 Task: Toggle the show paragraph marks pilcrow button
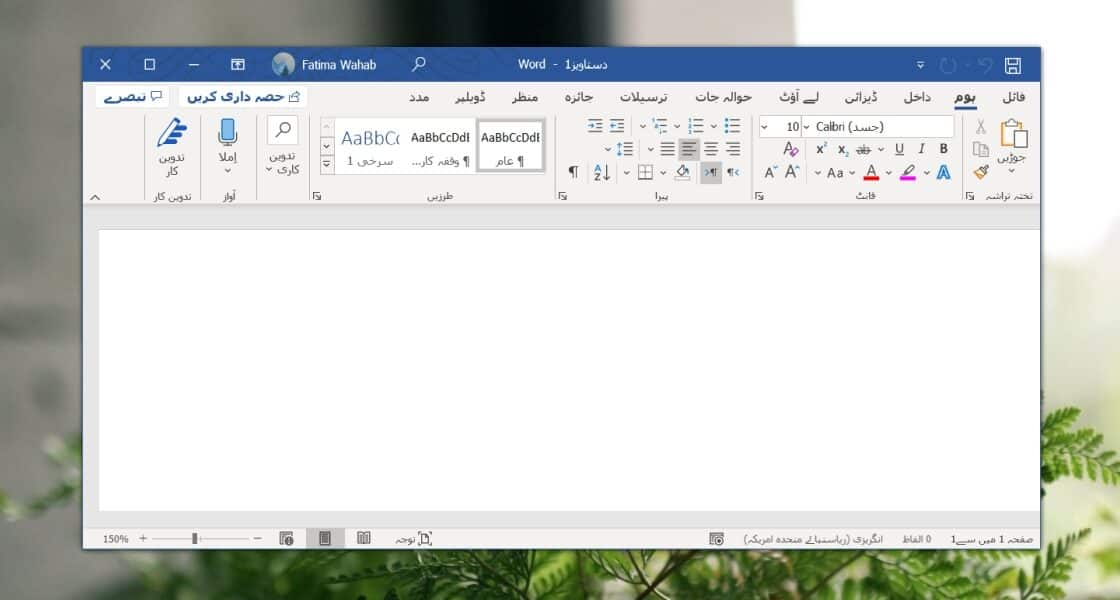[x=573, y=172]
